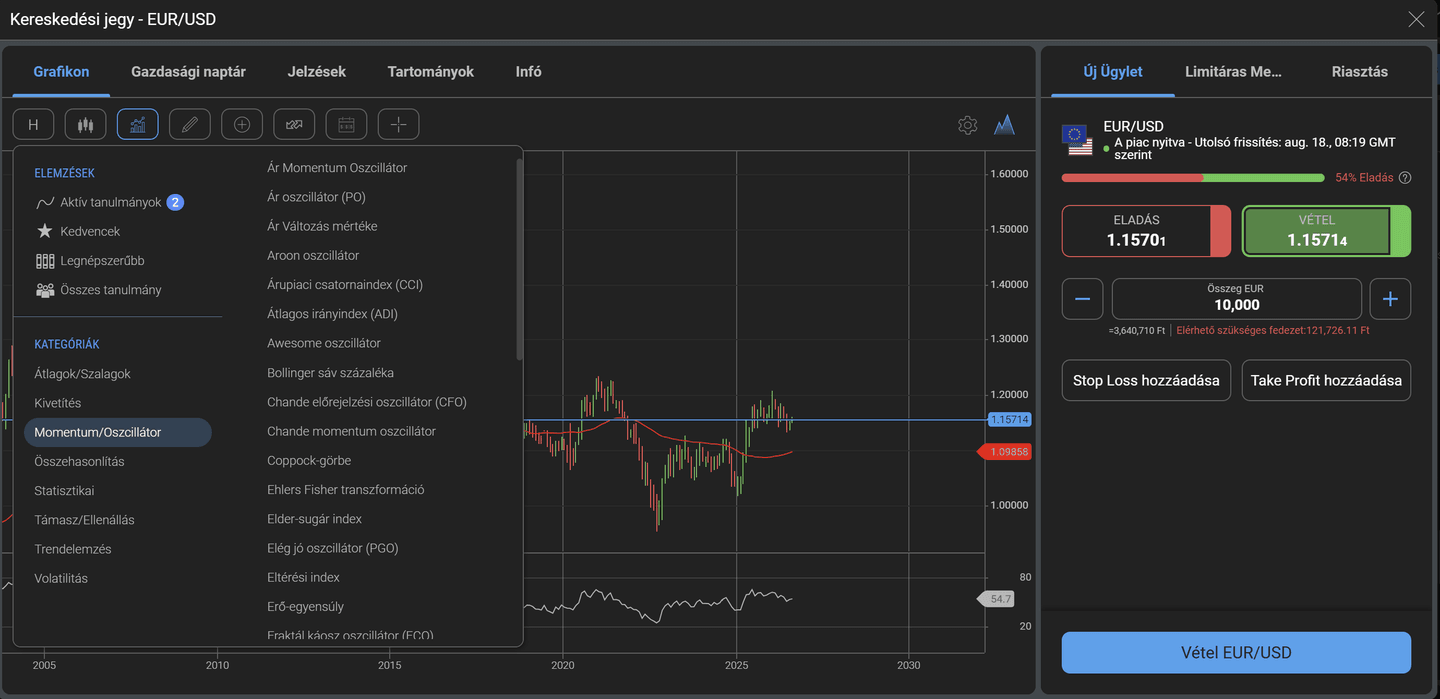Add Árupiaci csatornaindex (CCI) study
The image size is (1440, 699).
345,284
